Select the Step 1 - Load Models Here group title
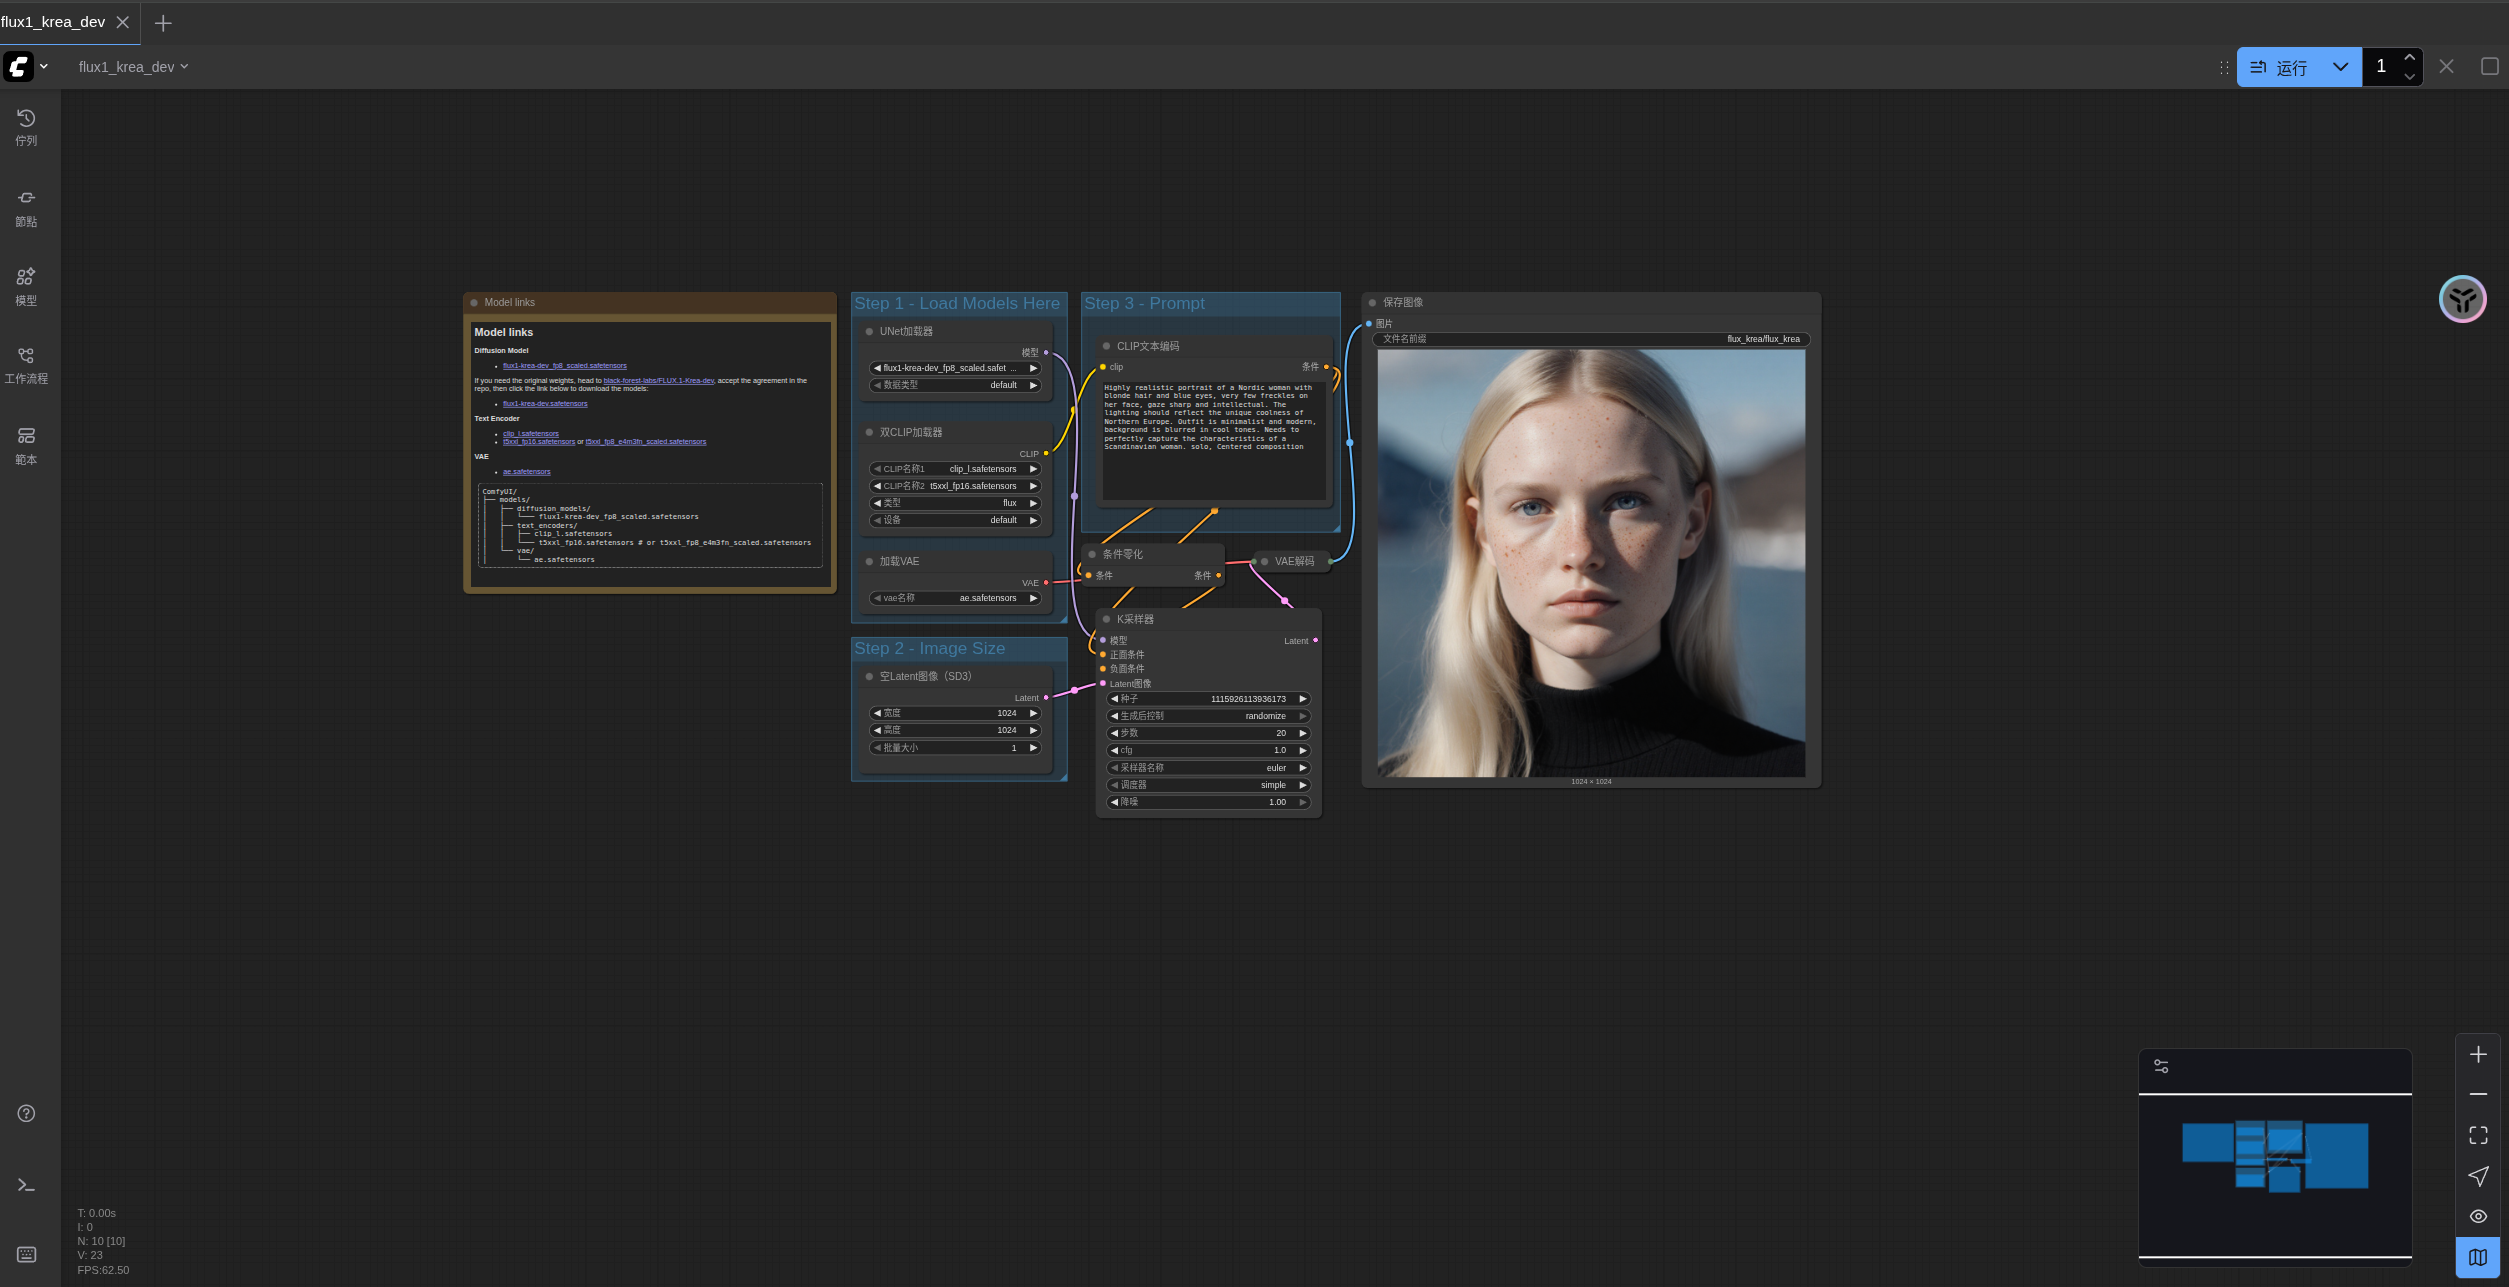The height and width of the screenshot is (1287, 2509). pyautogui.click(x=957, y=303)
